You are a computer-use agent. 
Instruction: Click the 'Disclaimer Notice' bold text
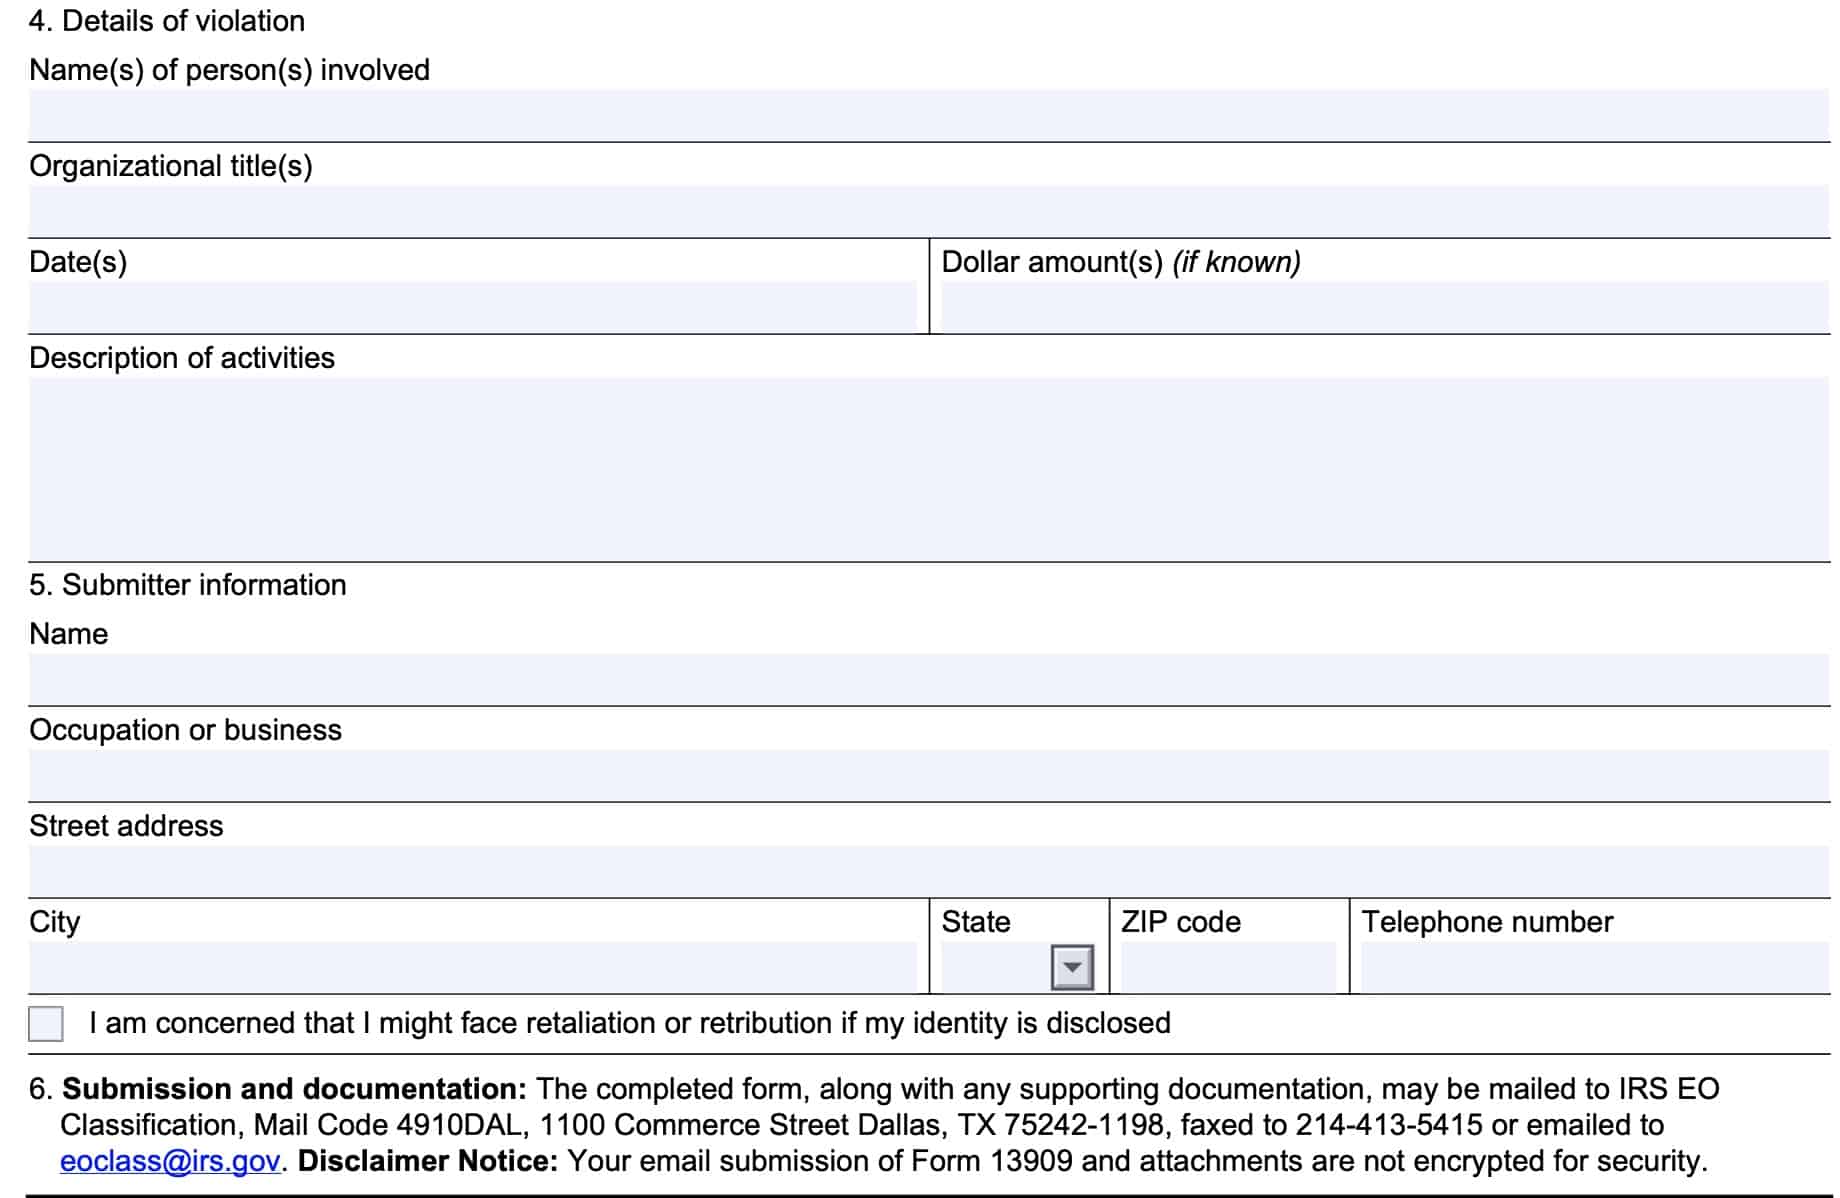428,1161
